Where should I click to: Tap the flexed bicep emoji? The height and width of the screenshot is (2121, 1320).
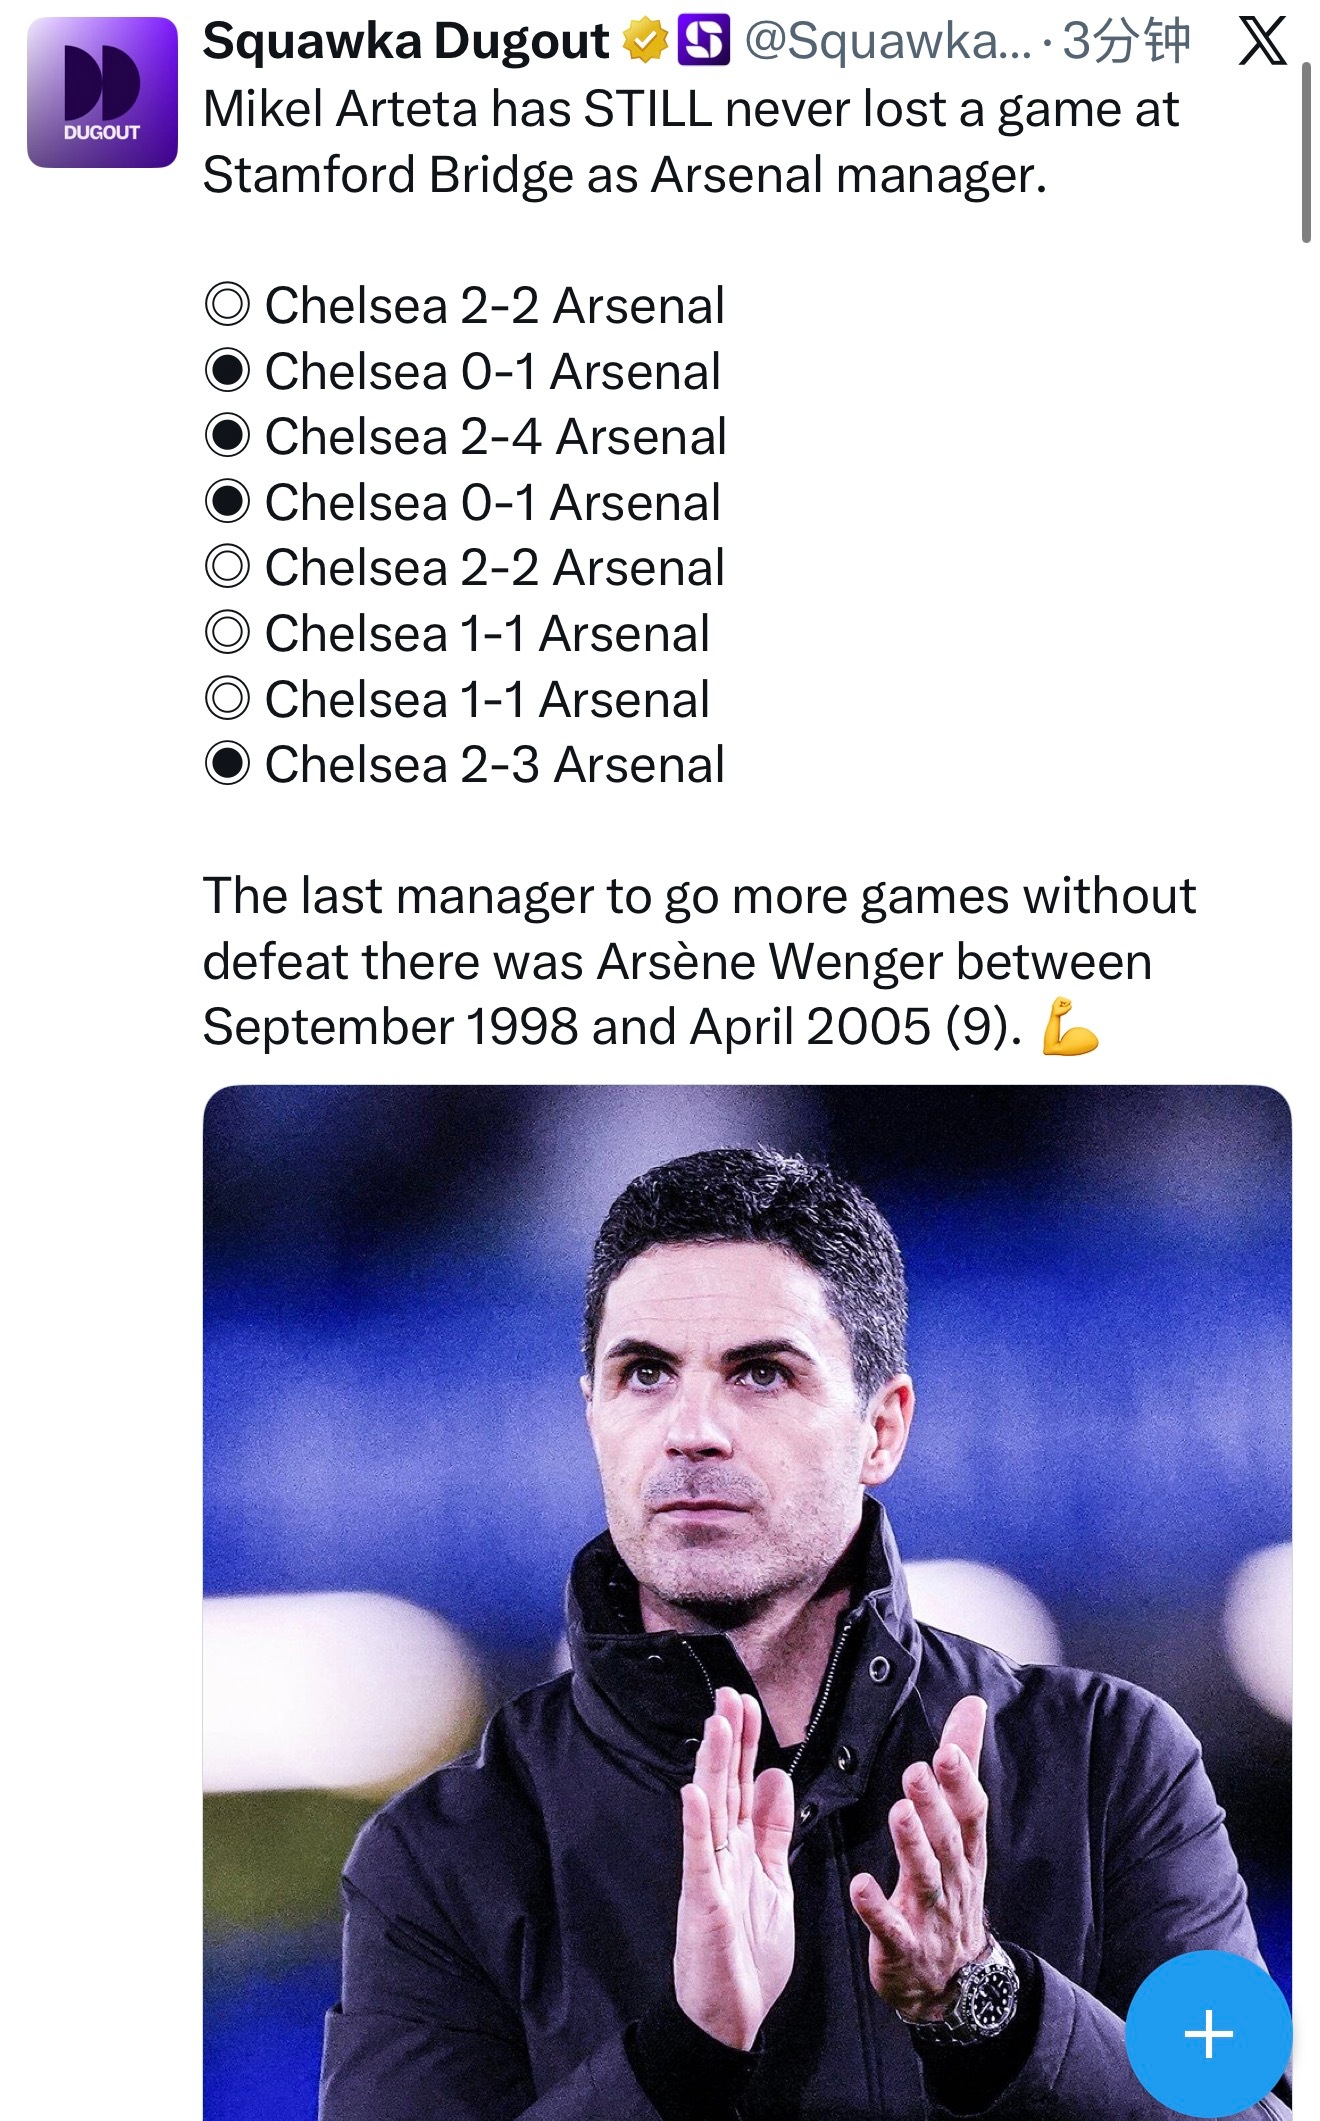coord(1069,1028)
